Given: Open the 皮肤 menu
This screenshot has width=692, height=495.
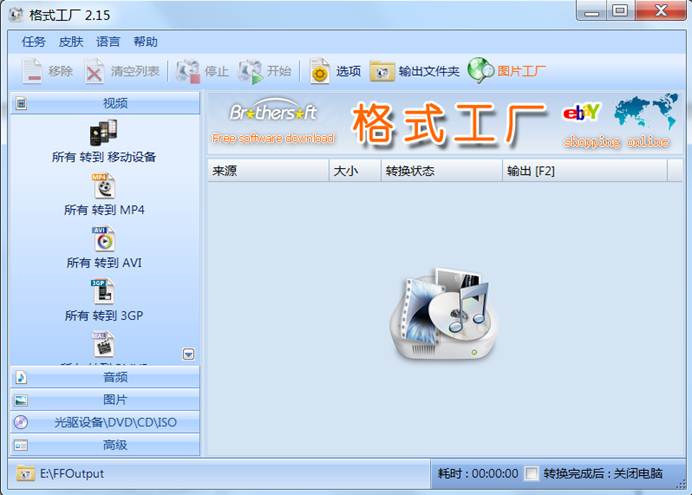Looking at the screenshot, I should (71, 42).
